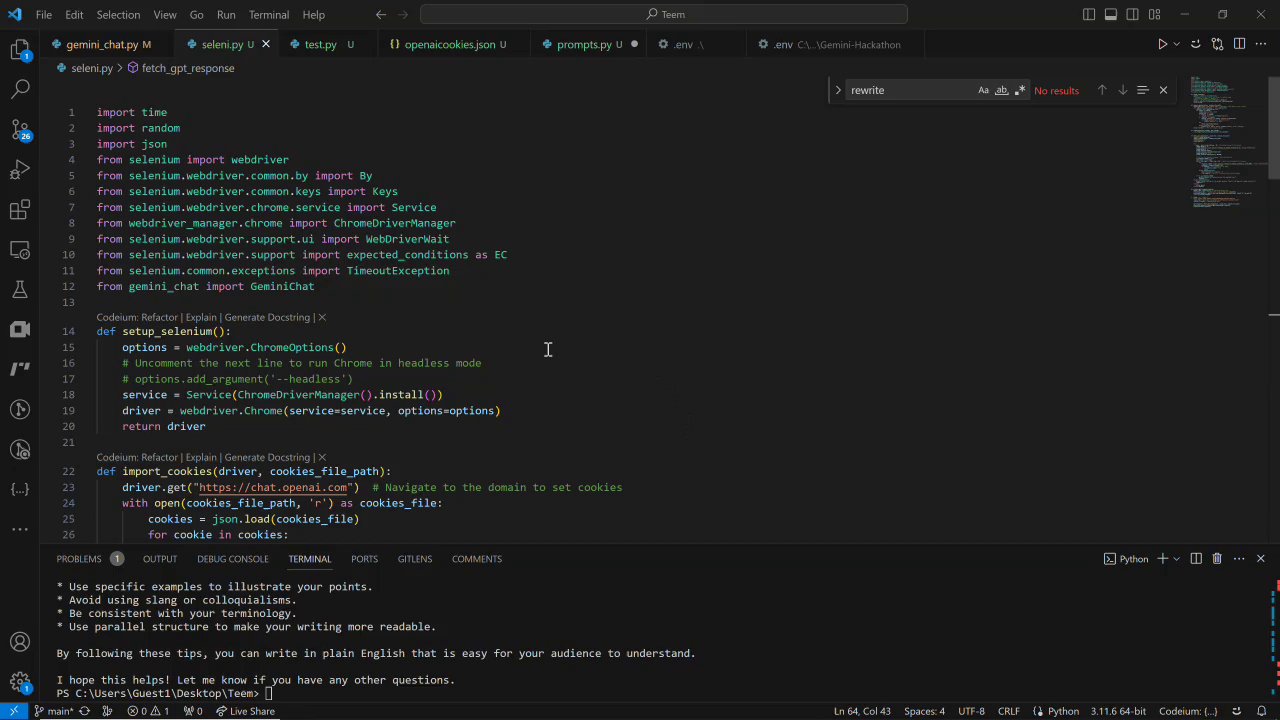Open the Selection menu
The height and width of the screenshot is (720, 1280).
[x=118, y=15]
